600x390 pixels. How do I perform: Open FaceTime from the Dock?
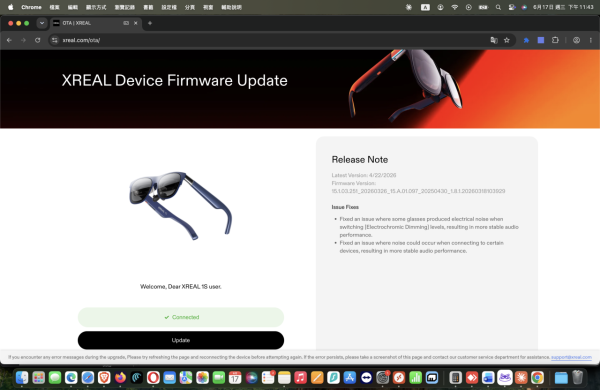(219, 378)
